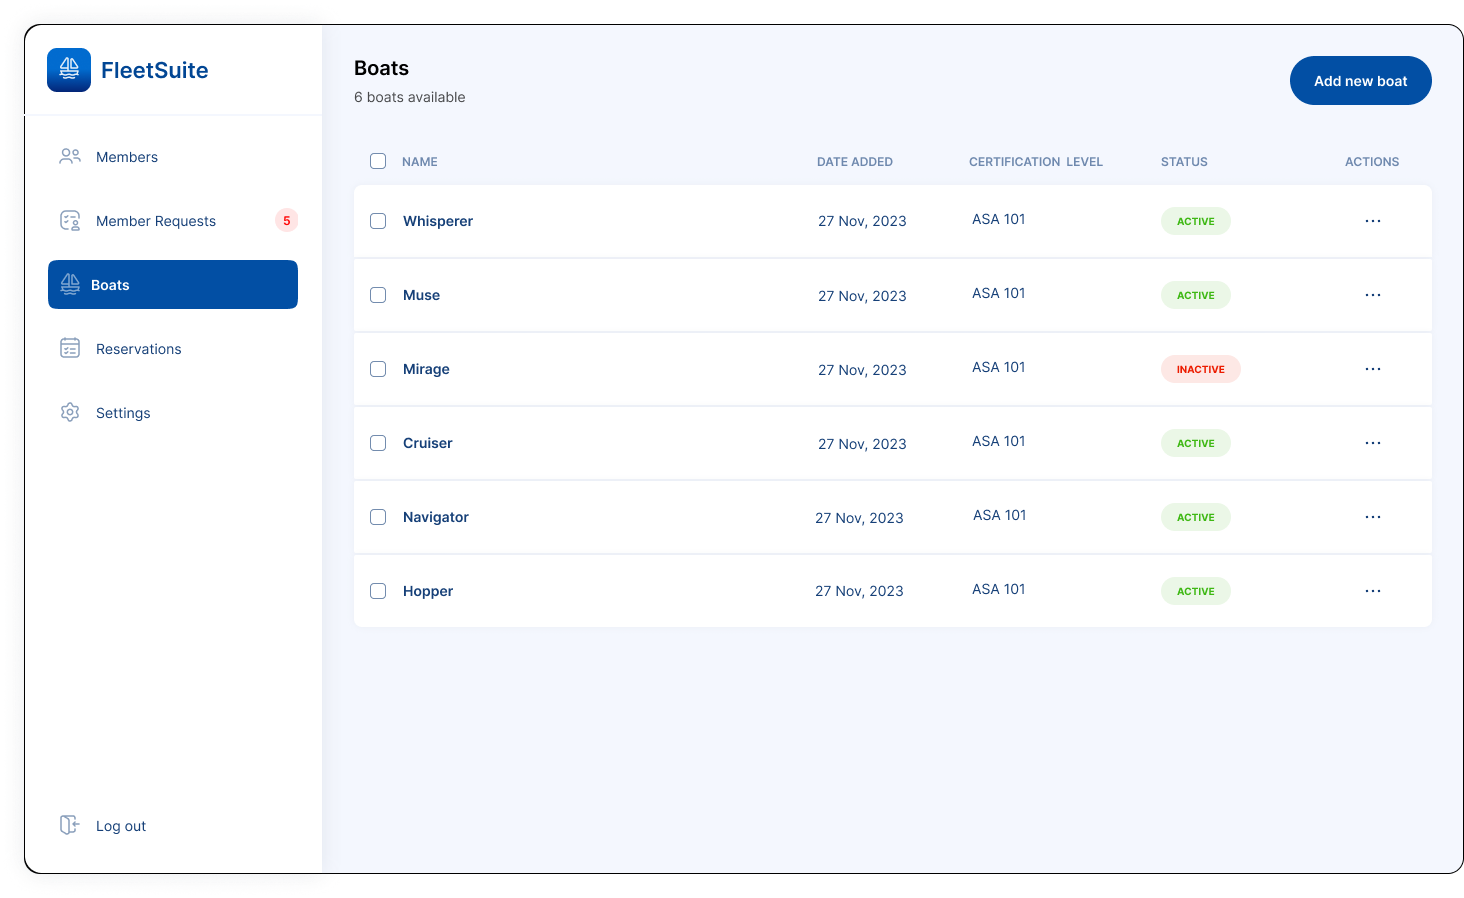Open the actions menu for Mirage
The image size is (1464, 898).
[1372, 369]
